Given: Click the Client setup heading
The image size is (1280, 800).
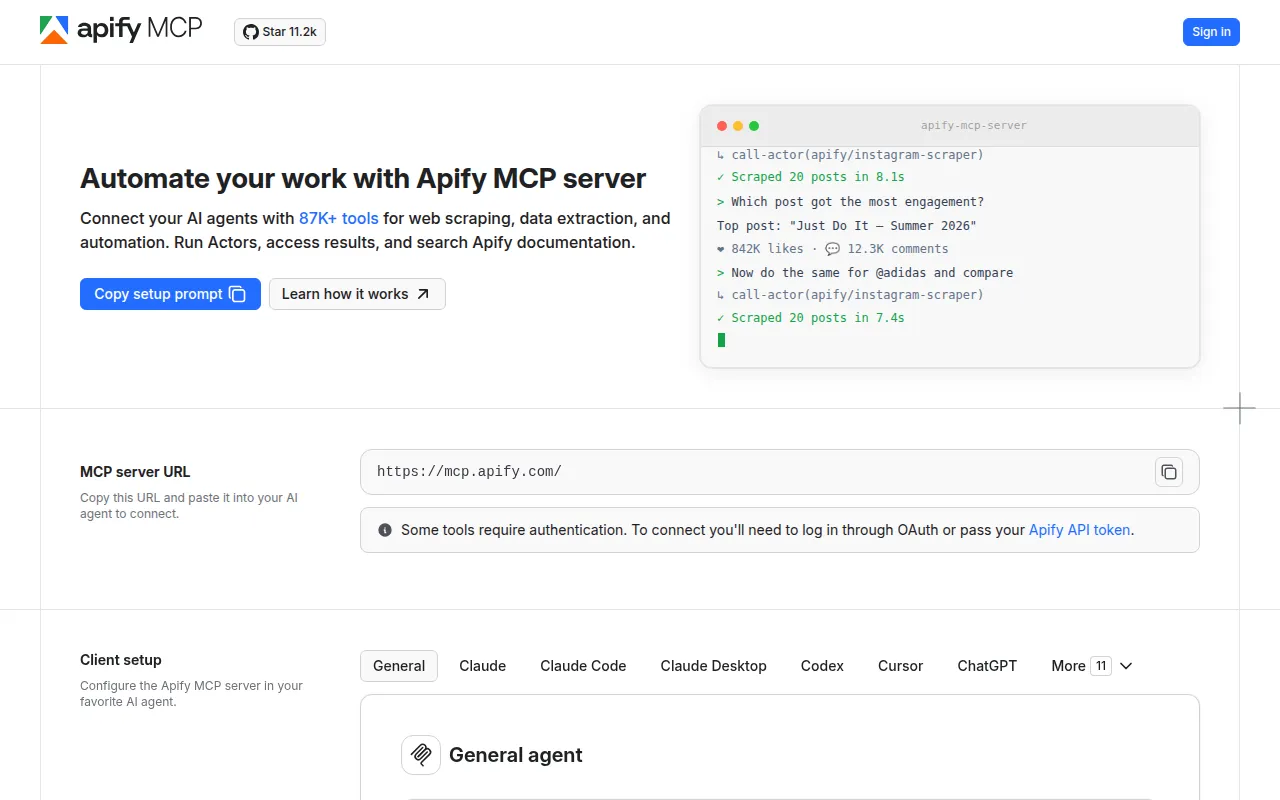Looking at the screenshot, I should (x=121, y=660).
